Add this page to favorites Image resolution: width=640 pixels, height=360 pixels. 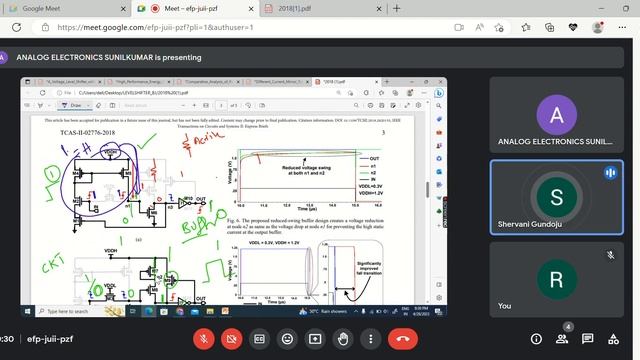click(499, 27)
